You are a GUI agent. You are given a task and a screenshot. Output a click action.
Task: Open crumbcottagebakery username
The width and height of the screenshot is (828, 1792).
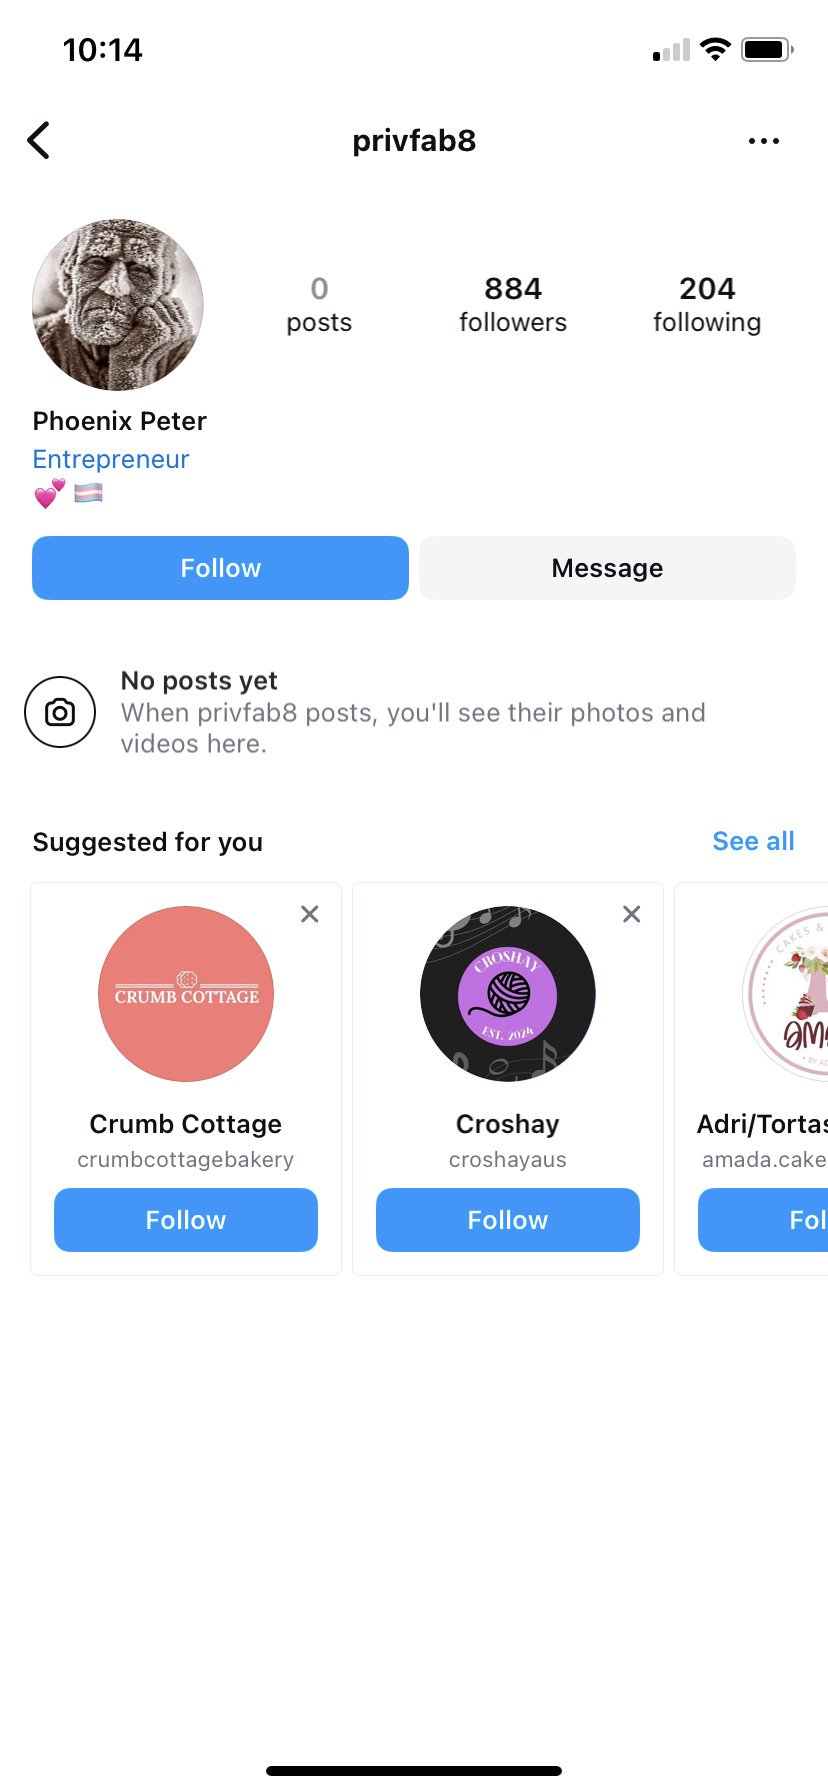pos(186,1160)
